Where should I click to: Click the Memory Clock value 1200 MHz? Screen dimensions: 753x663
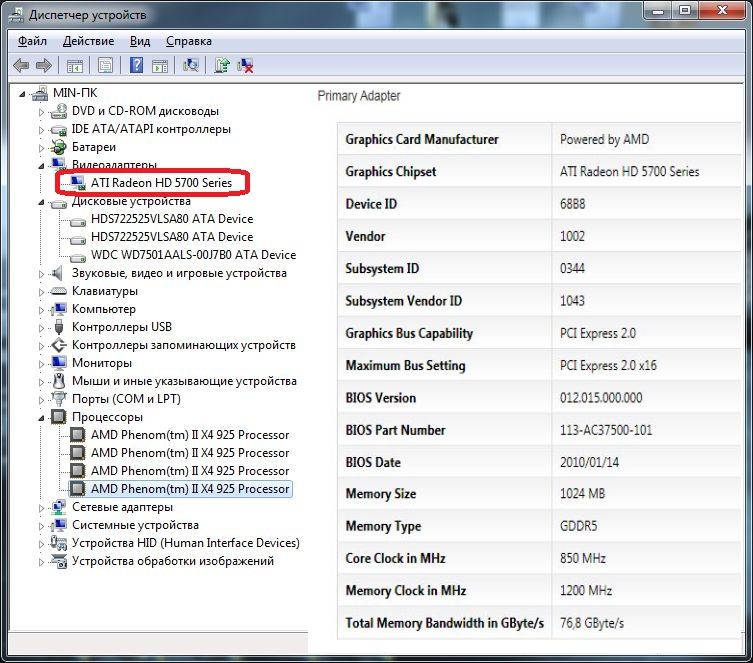click(x=586, y=591)
